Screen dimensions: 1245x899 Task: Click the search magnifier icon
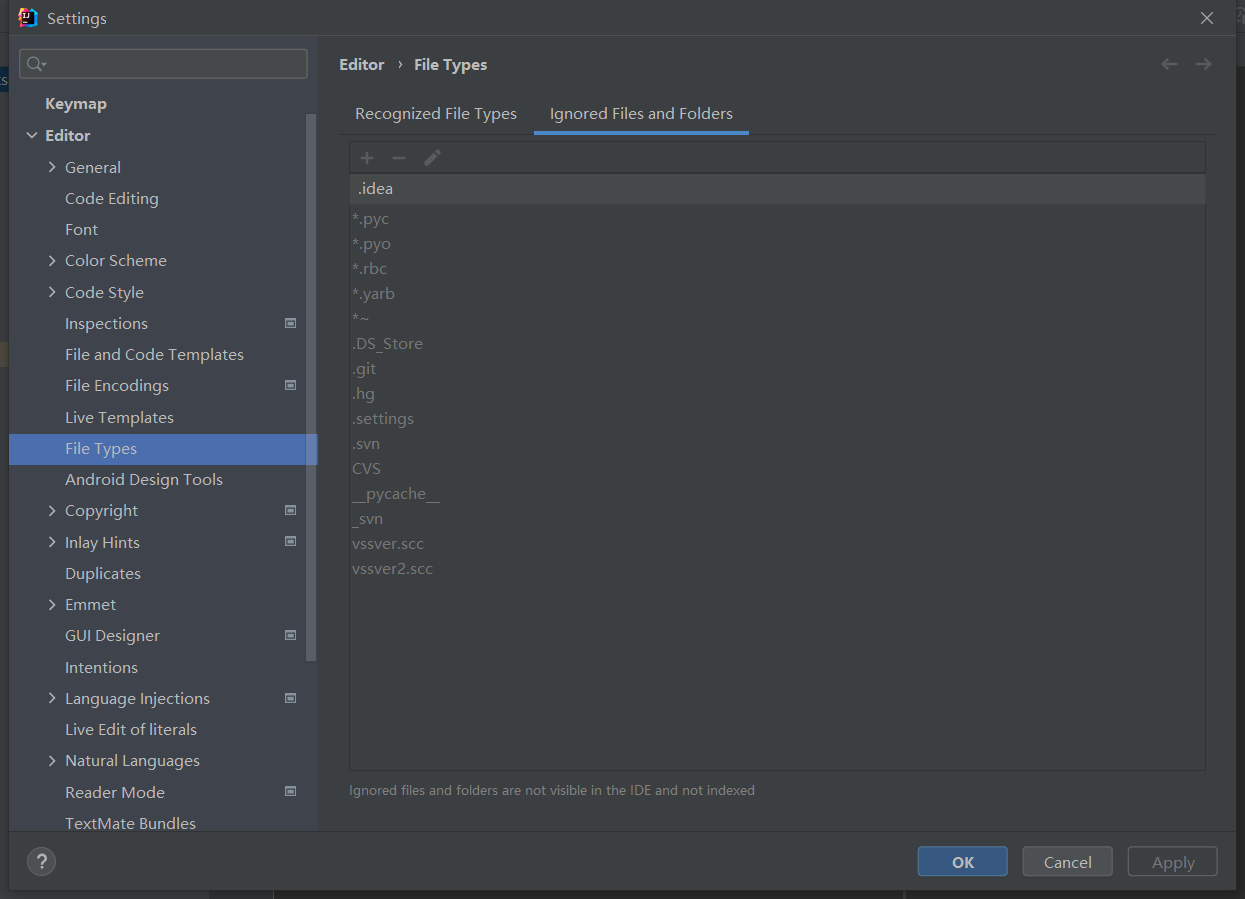coord(36,64)
